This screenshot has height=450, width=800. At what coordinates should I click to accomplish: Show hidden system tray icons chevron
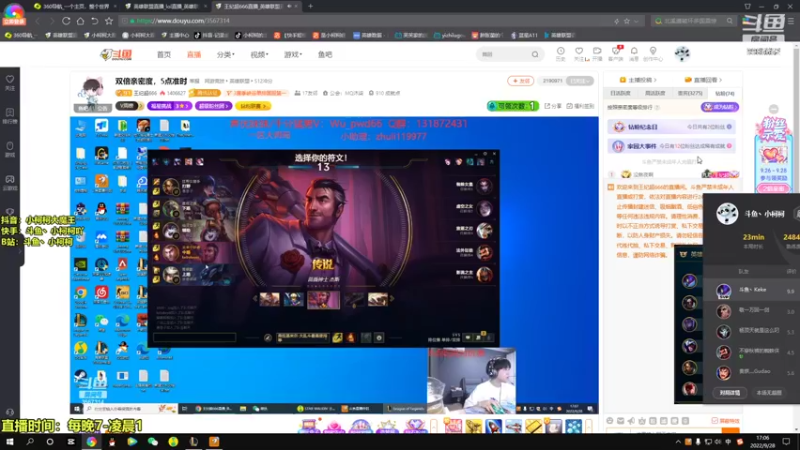click(x=678, y=442)
